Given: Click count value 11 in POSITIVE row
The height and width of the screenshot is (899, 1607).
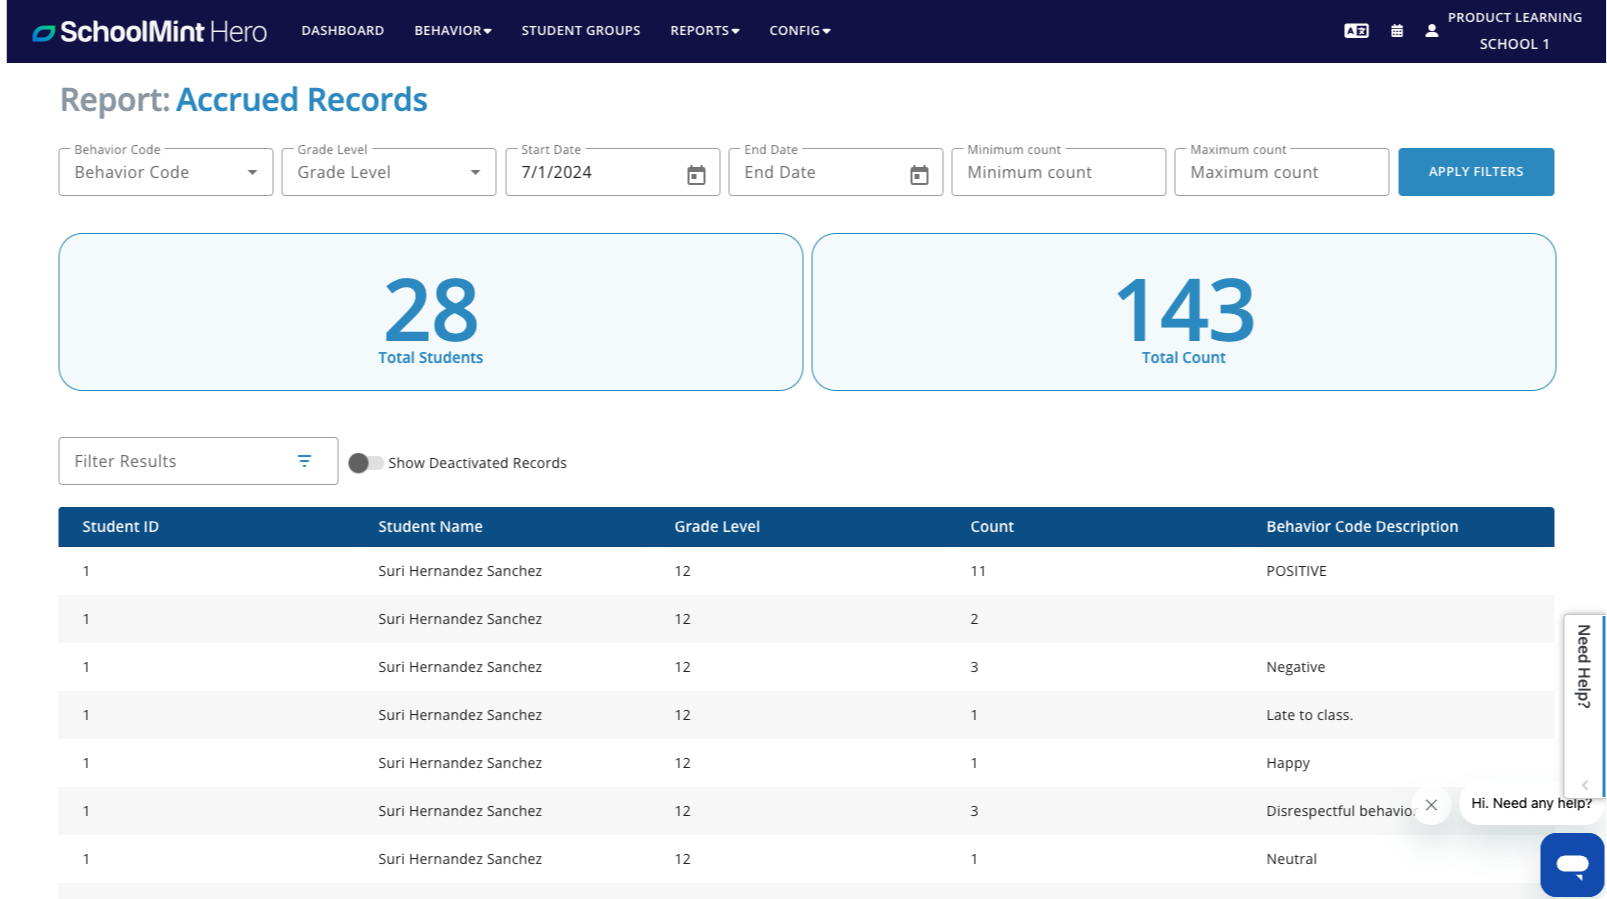Looking at the screenshot, I should pos(978,571).
